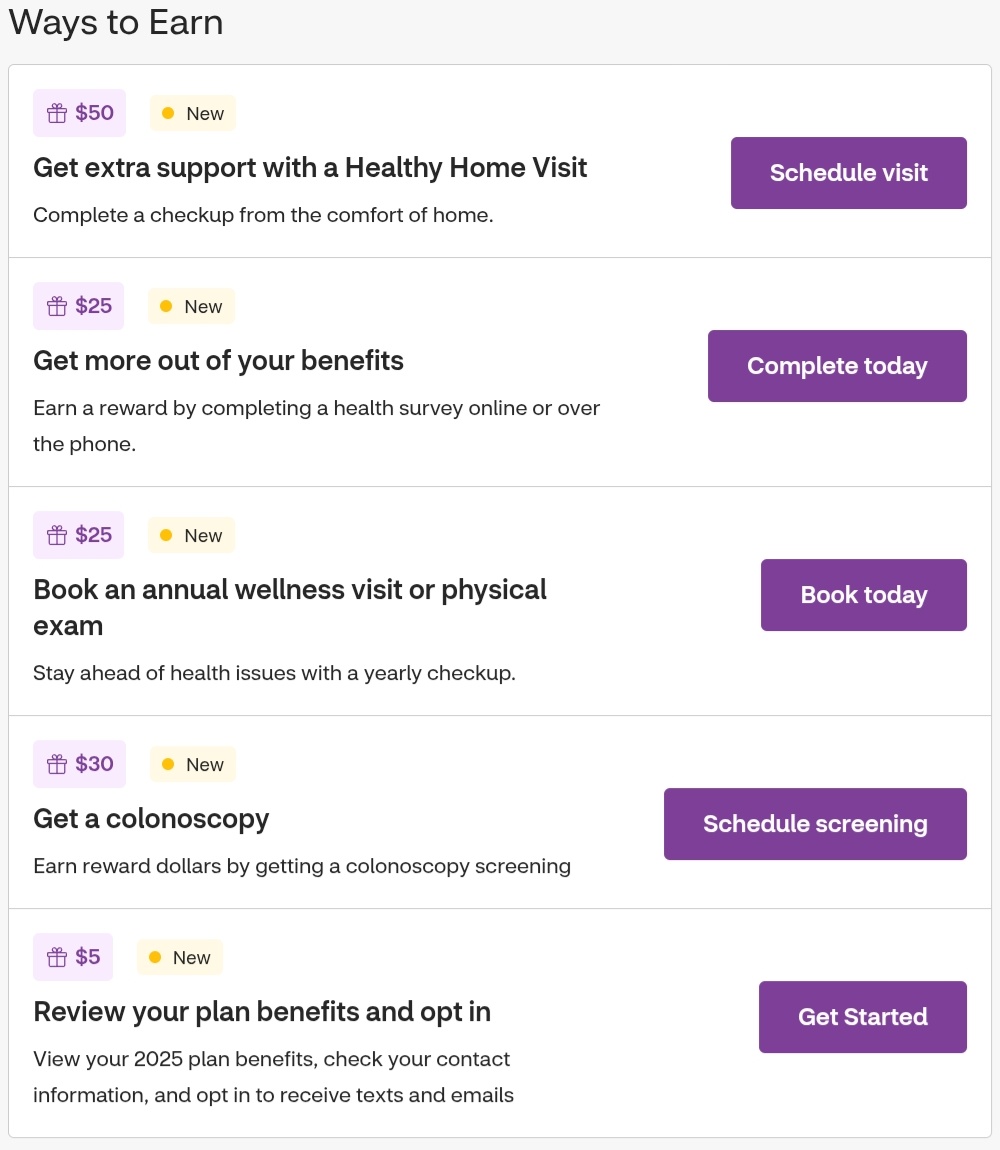Click yellow New badge on colonoscopy card

point(193,764)
